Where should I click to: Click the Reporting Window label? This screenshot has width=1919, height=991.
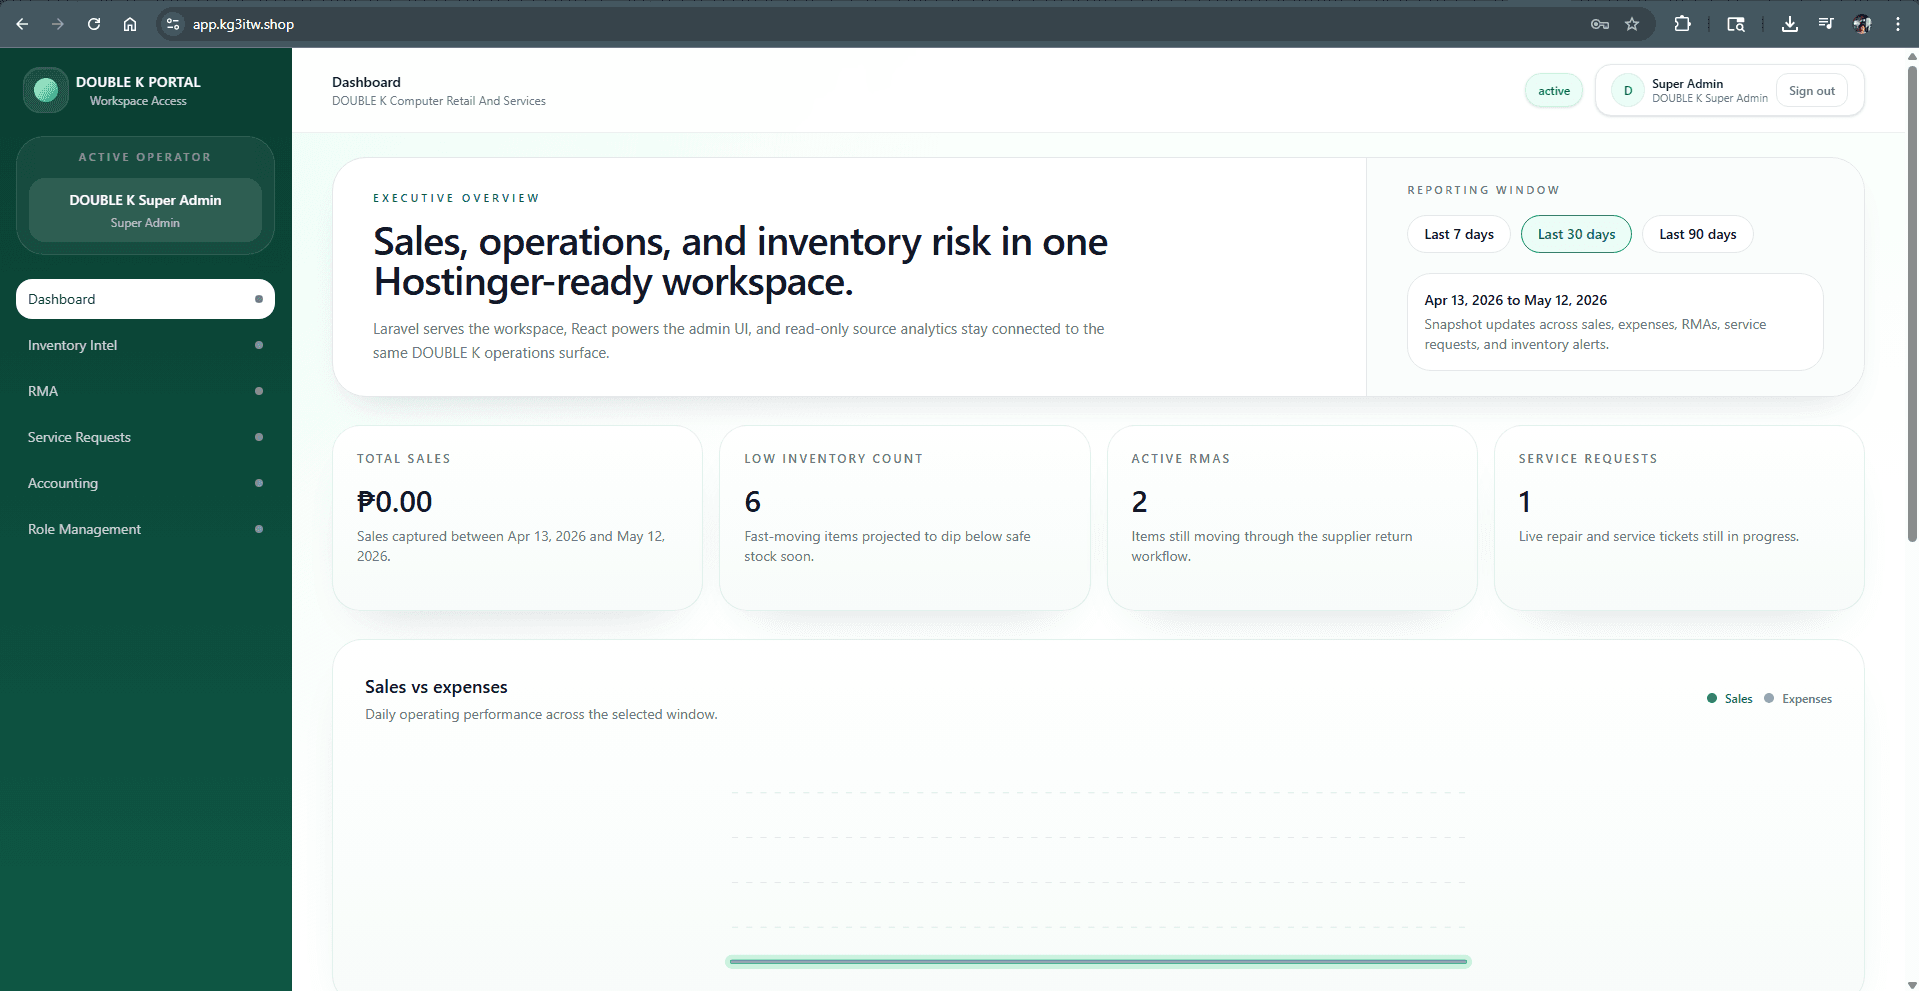(x=1483, y=190)
